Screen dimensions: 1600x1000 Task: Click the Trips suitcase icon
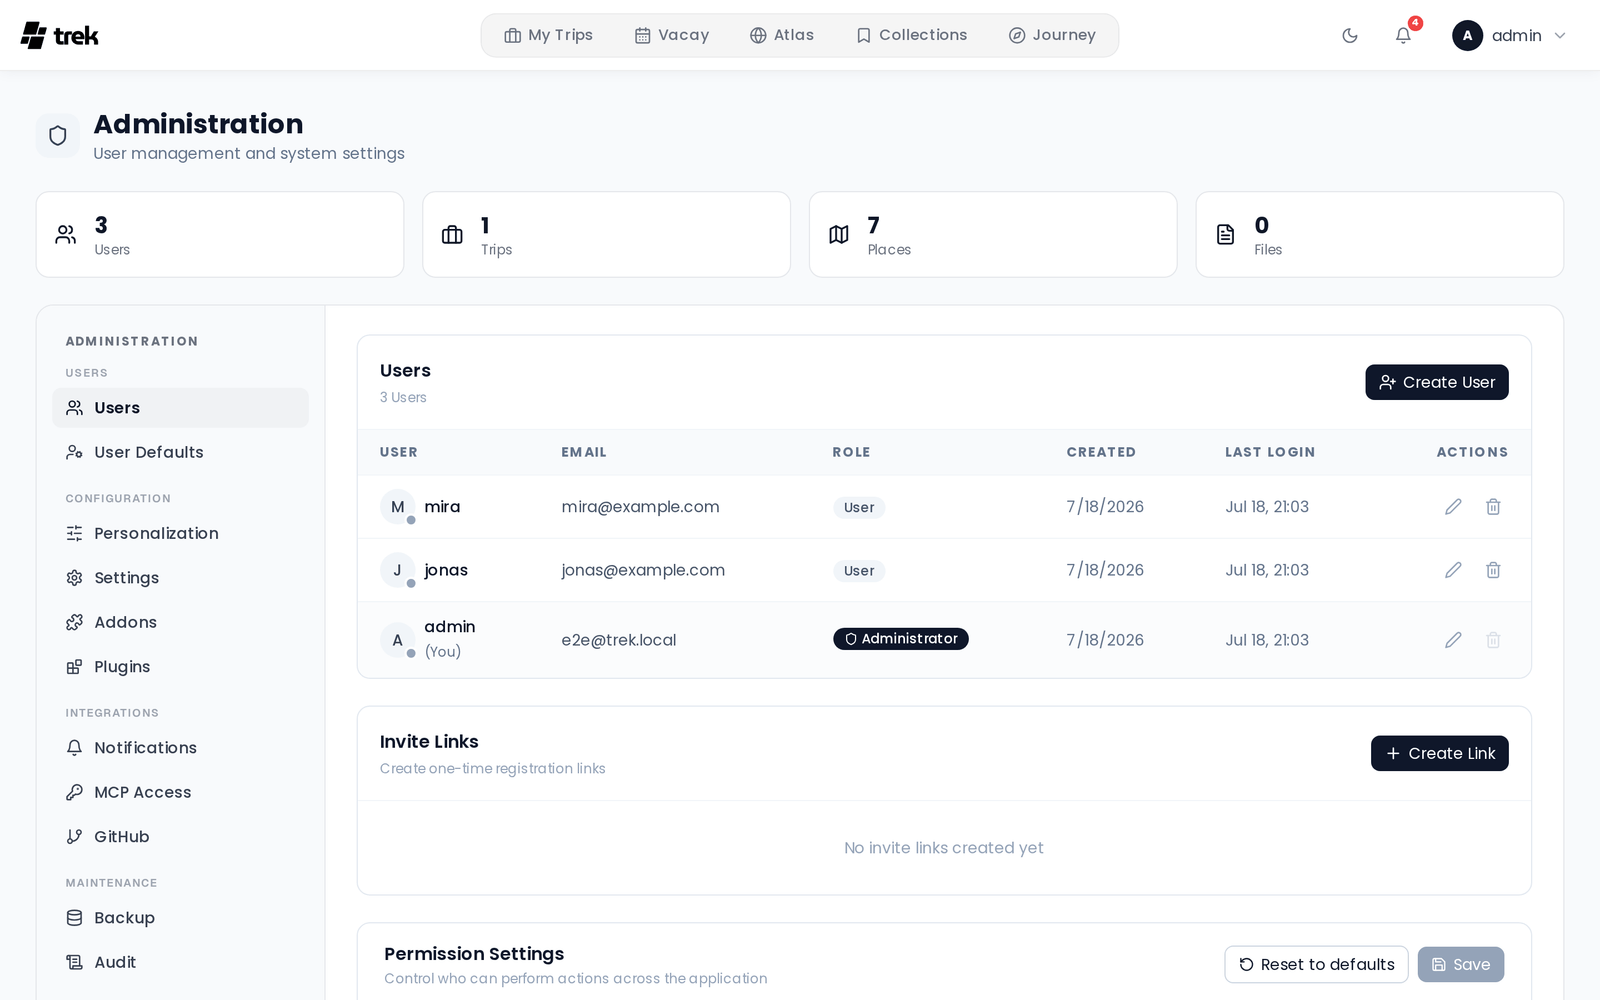point(452,235)
